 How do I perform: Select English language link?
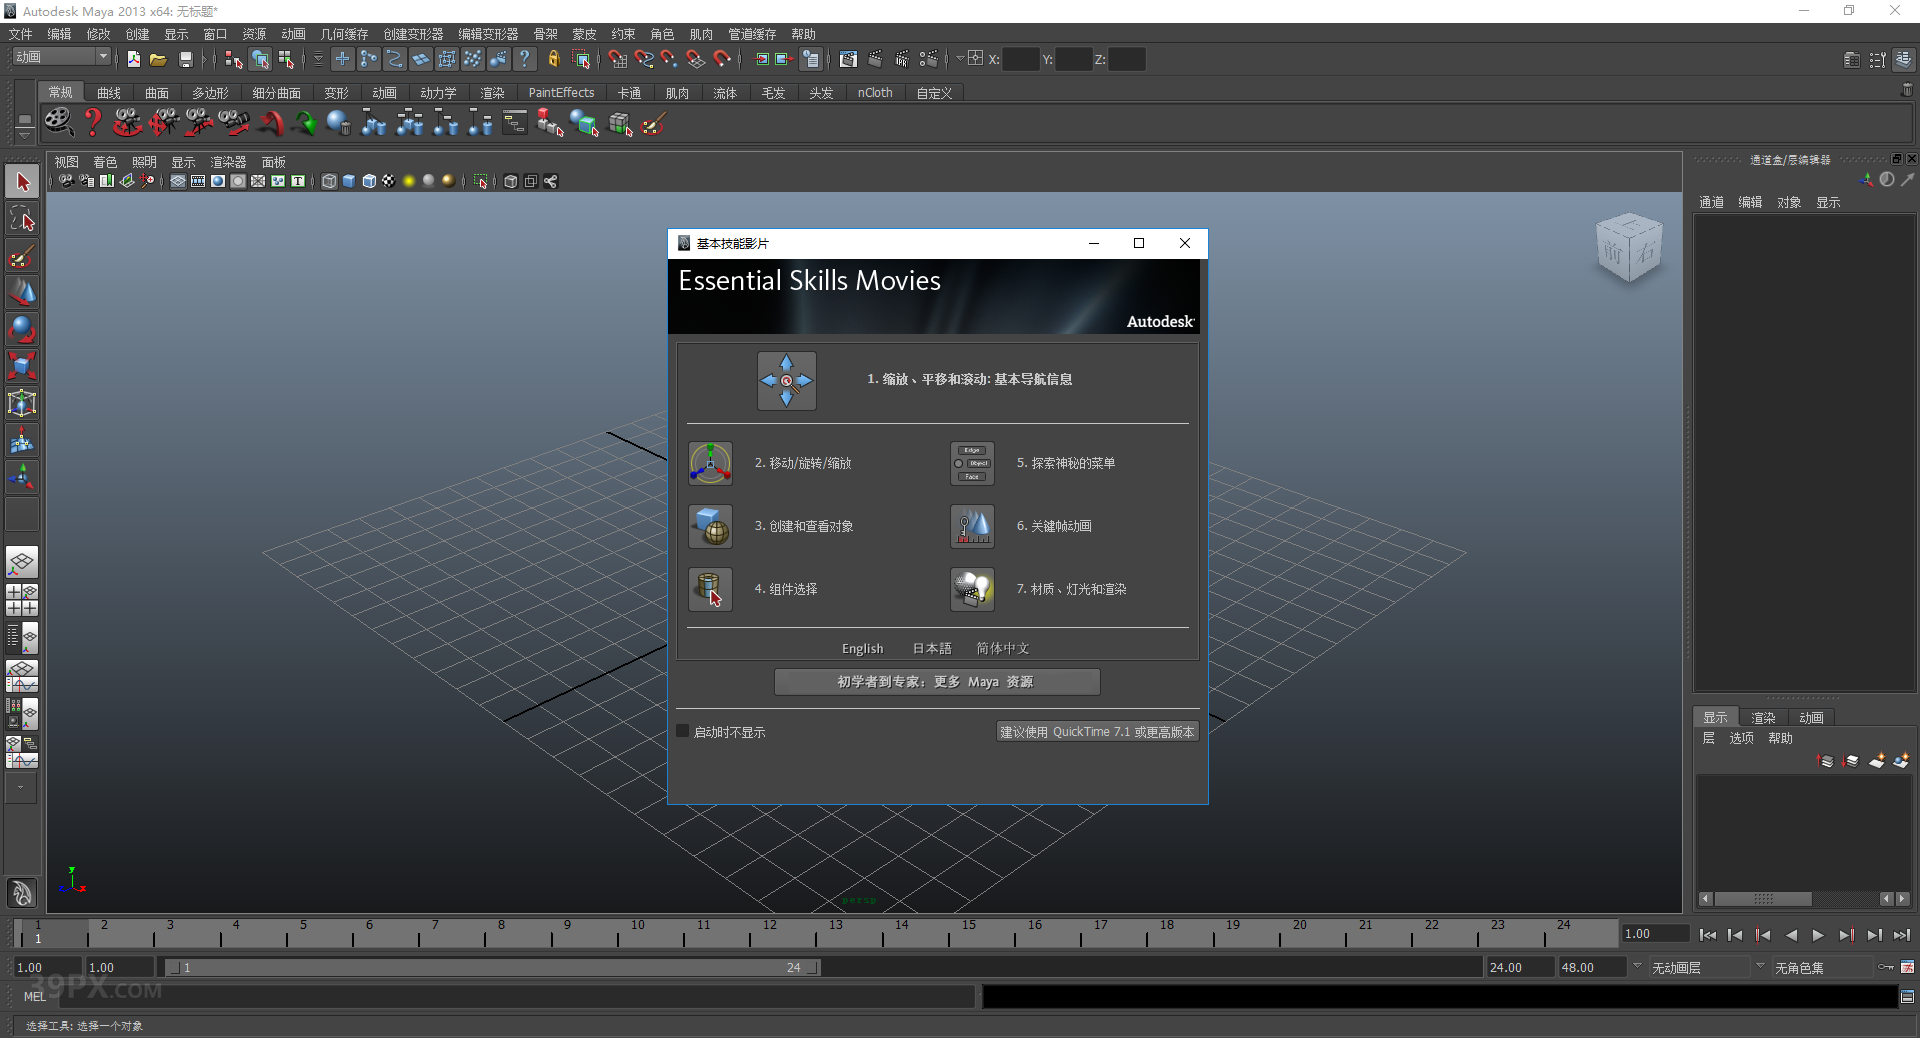click(862, 649)
